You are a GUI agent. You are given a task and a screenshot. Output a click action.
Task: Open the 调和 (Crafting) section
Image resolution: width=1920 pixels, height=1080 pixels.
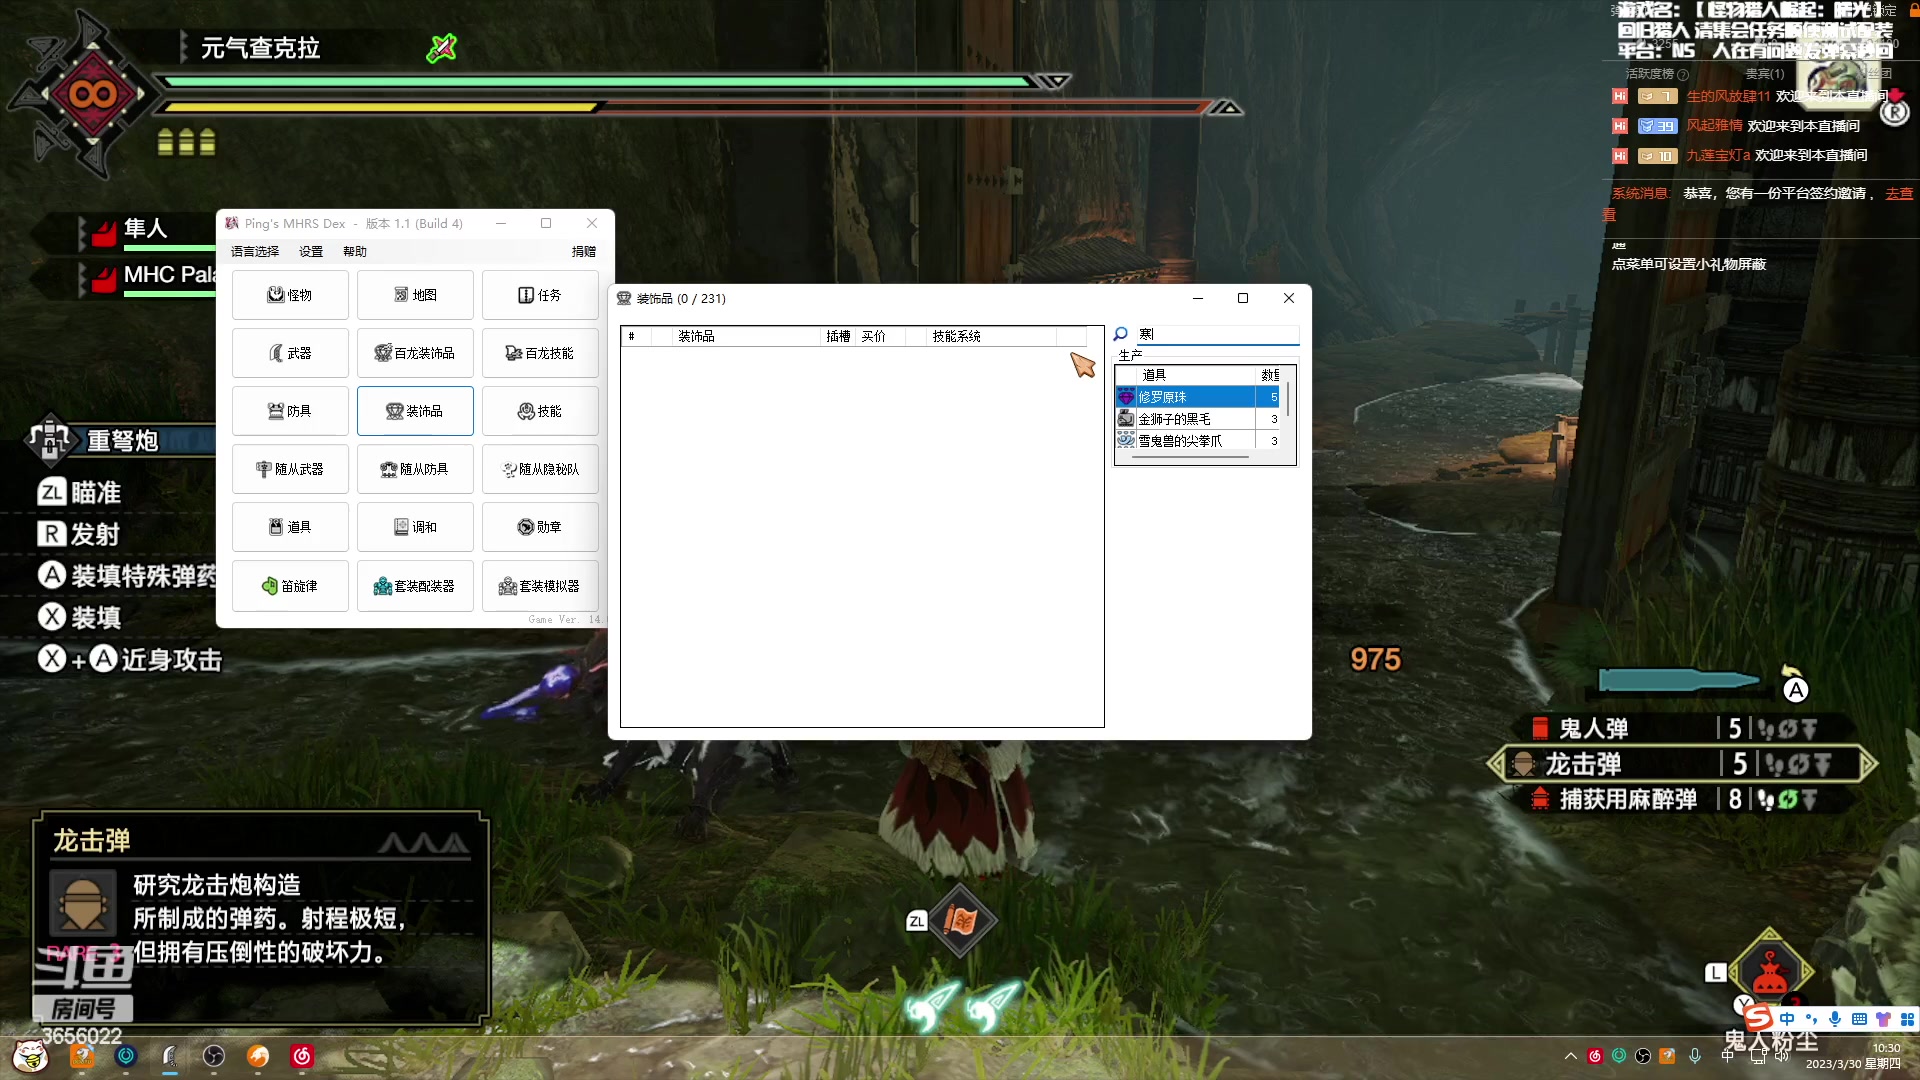pos(415,527)
